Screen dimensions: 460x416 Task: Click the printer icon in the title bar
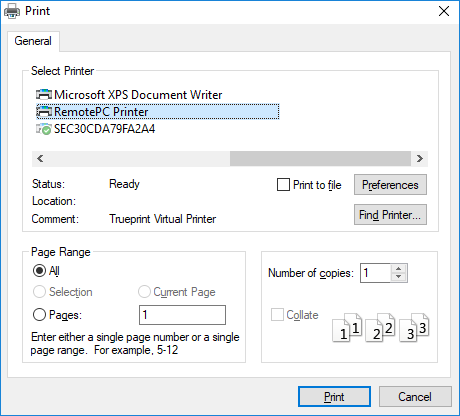(x=12, y=11)
